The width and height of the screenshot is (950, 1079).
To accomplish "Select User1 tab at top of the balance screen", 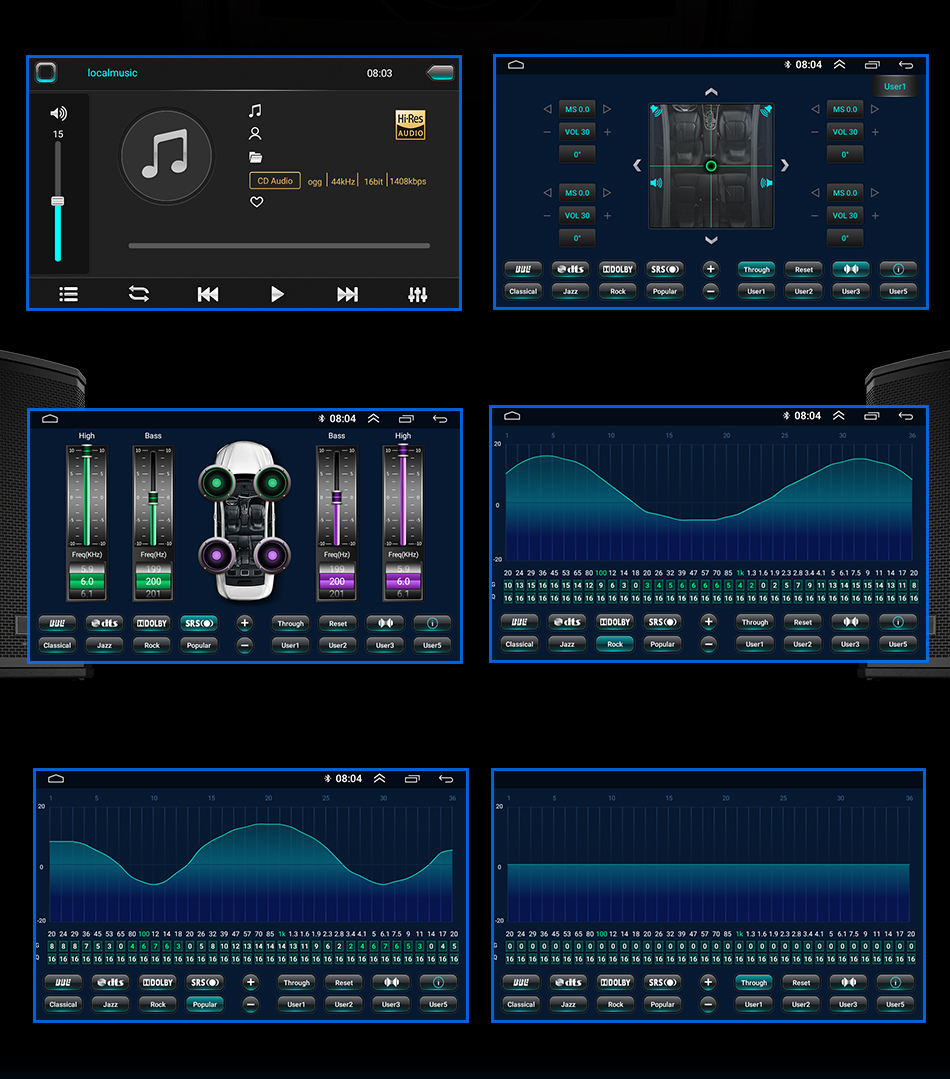I will (895, 87).
